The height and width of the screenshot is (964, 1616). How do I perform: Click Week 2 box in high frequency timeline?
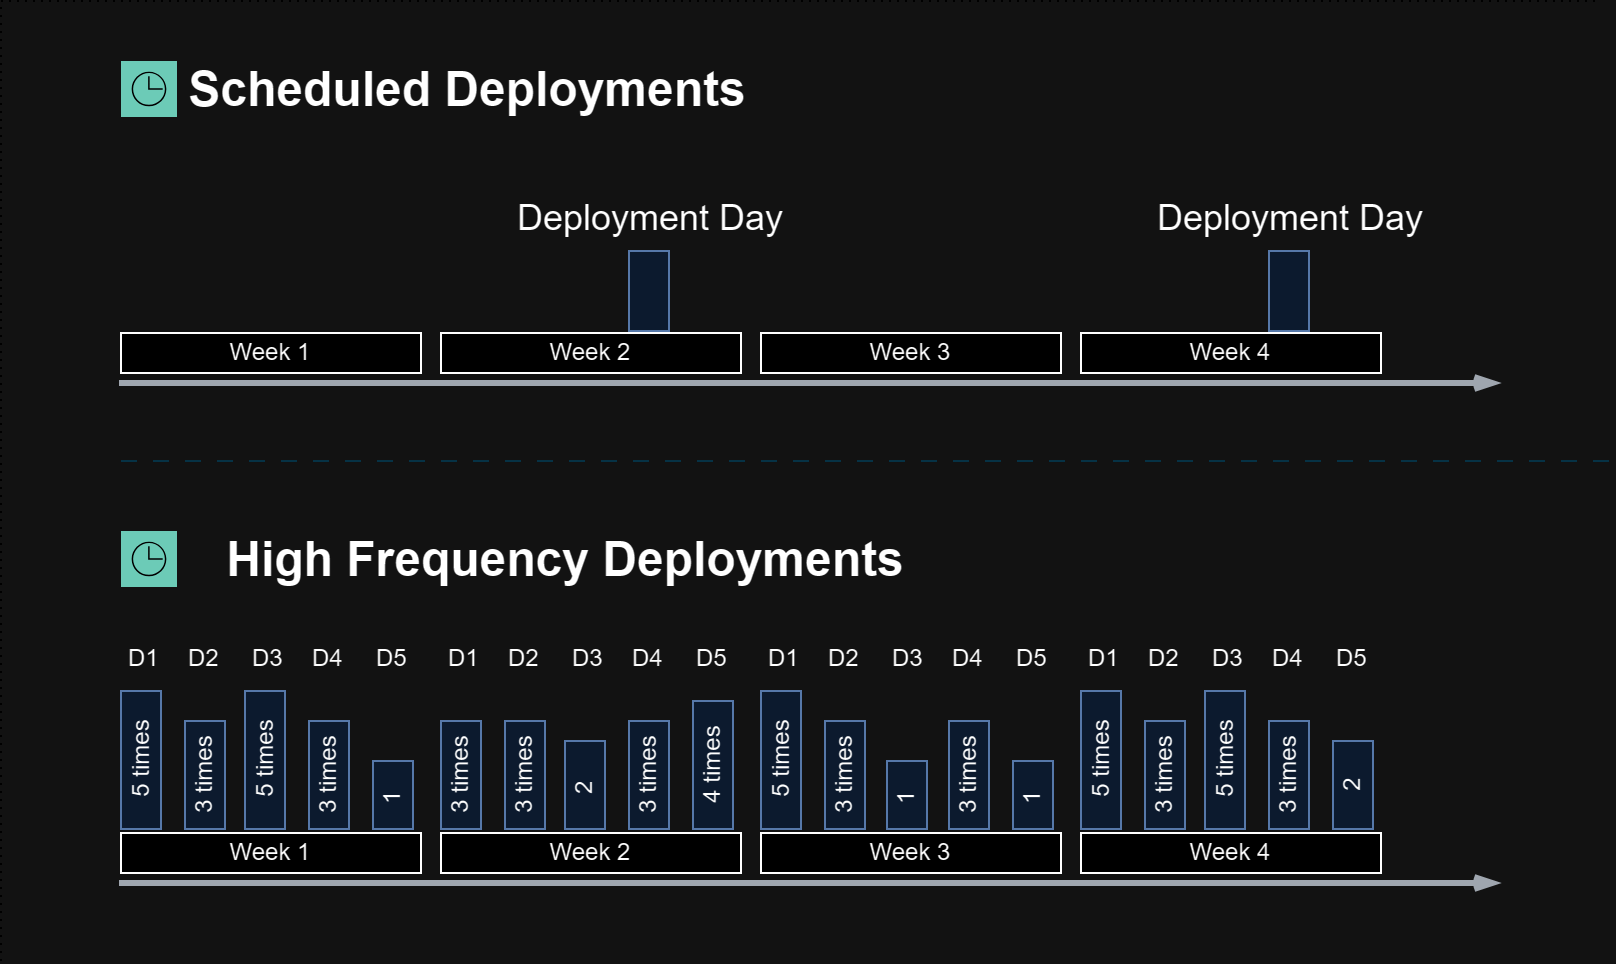591,853
